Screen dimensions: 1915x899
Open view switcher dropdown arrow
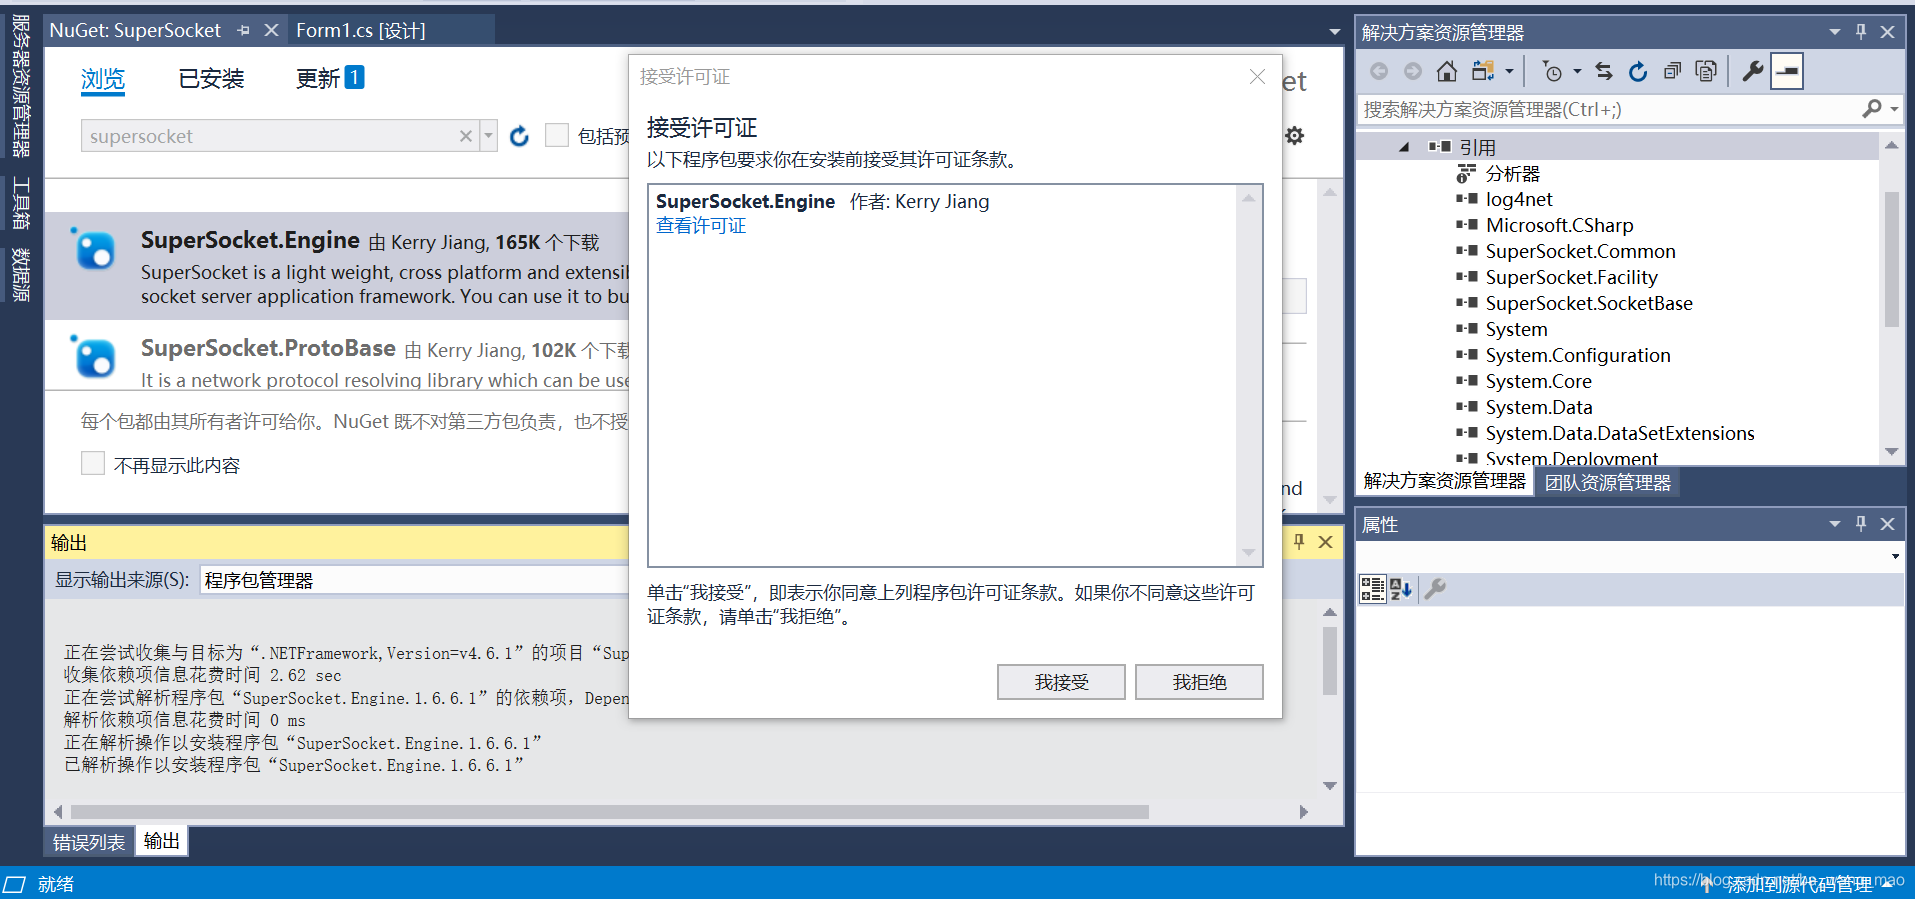tap(1509, 71)
